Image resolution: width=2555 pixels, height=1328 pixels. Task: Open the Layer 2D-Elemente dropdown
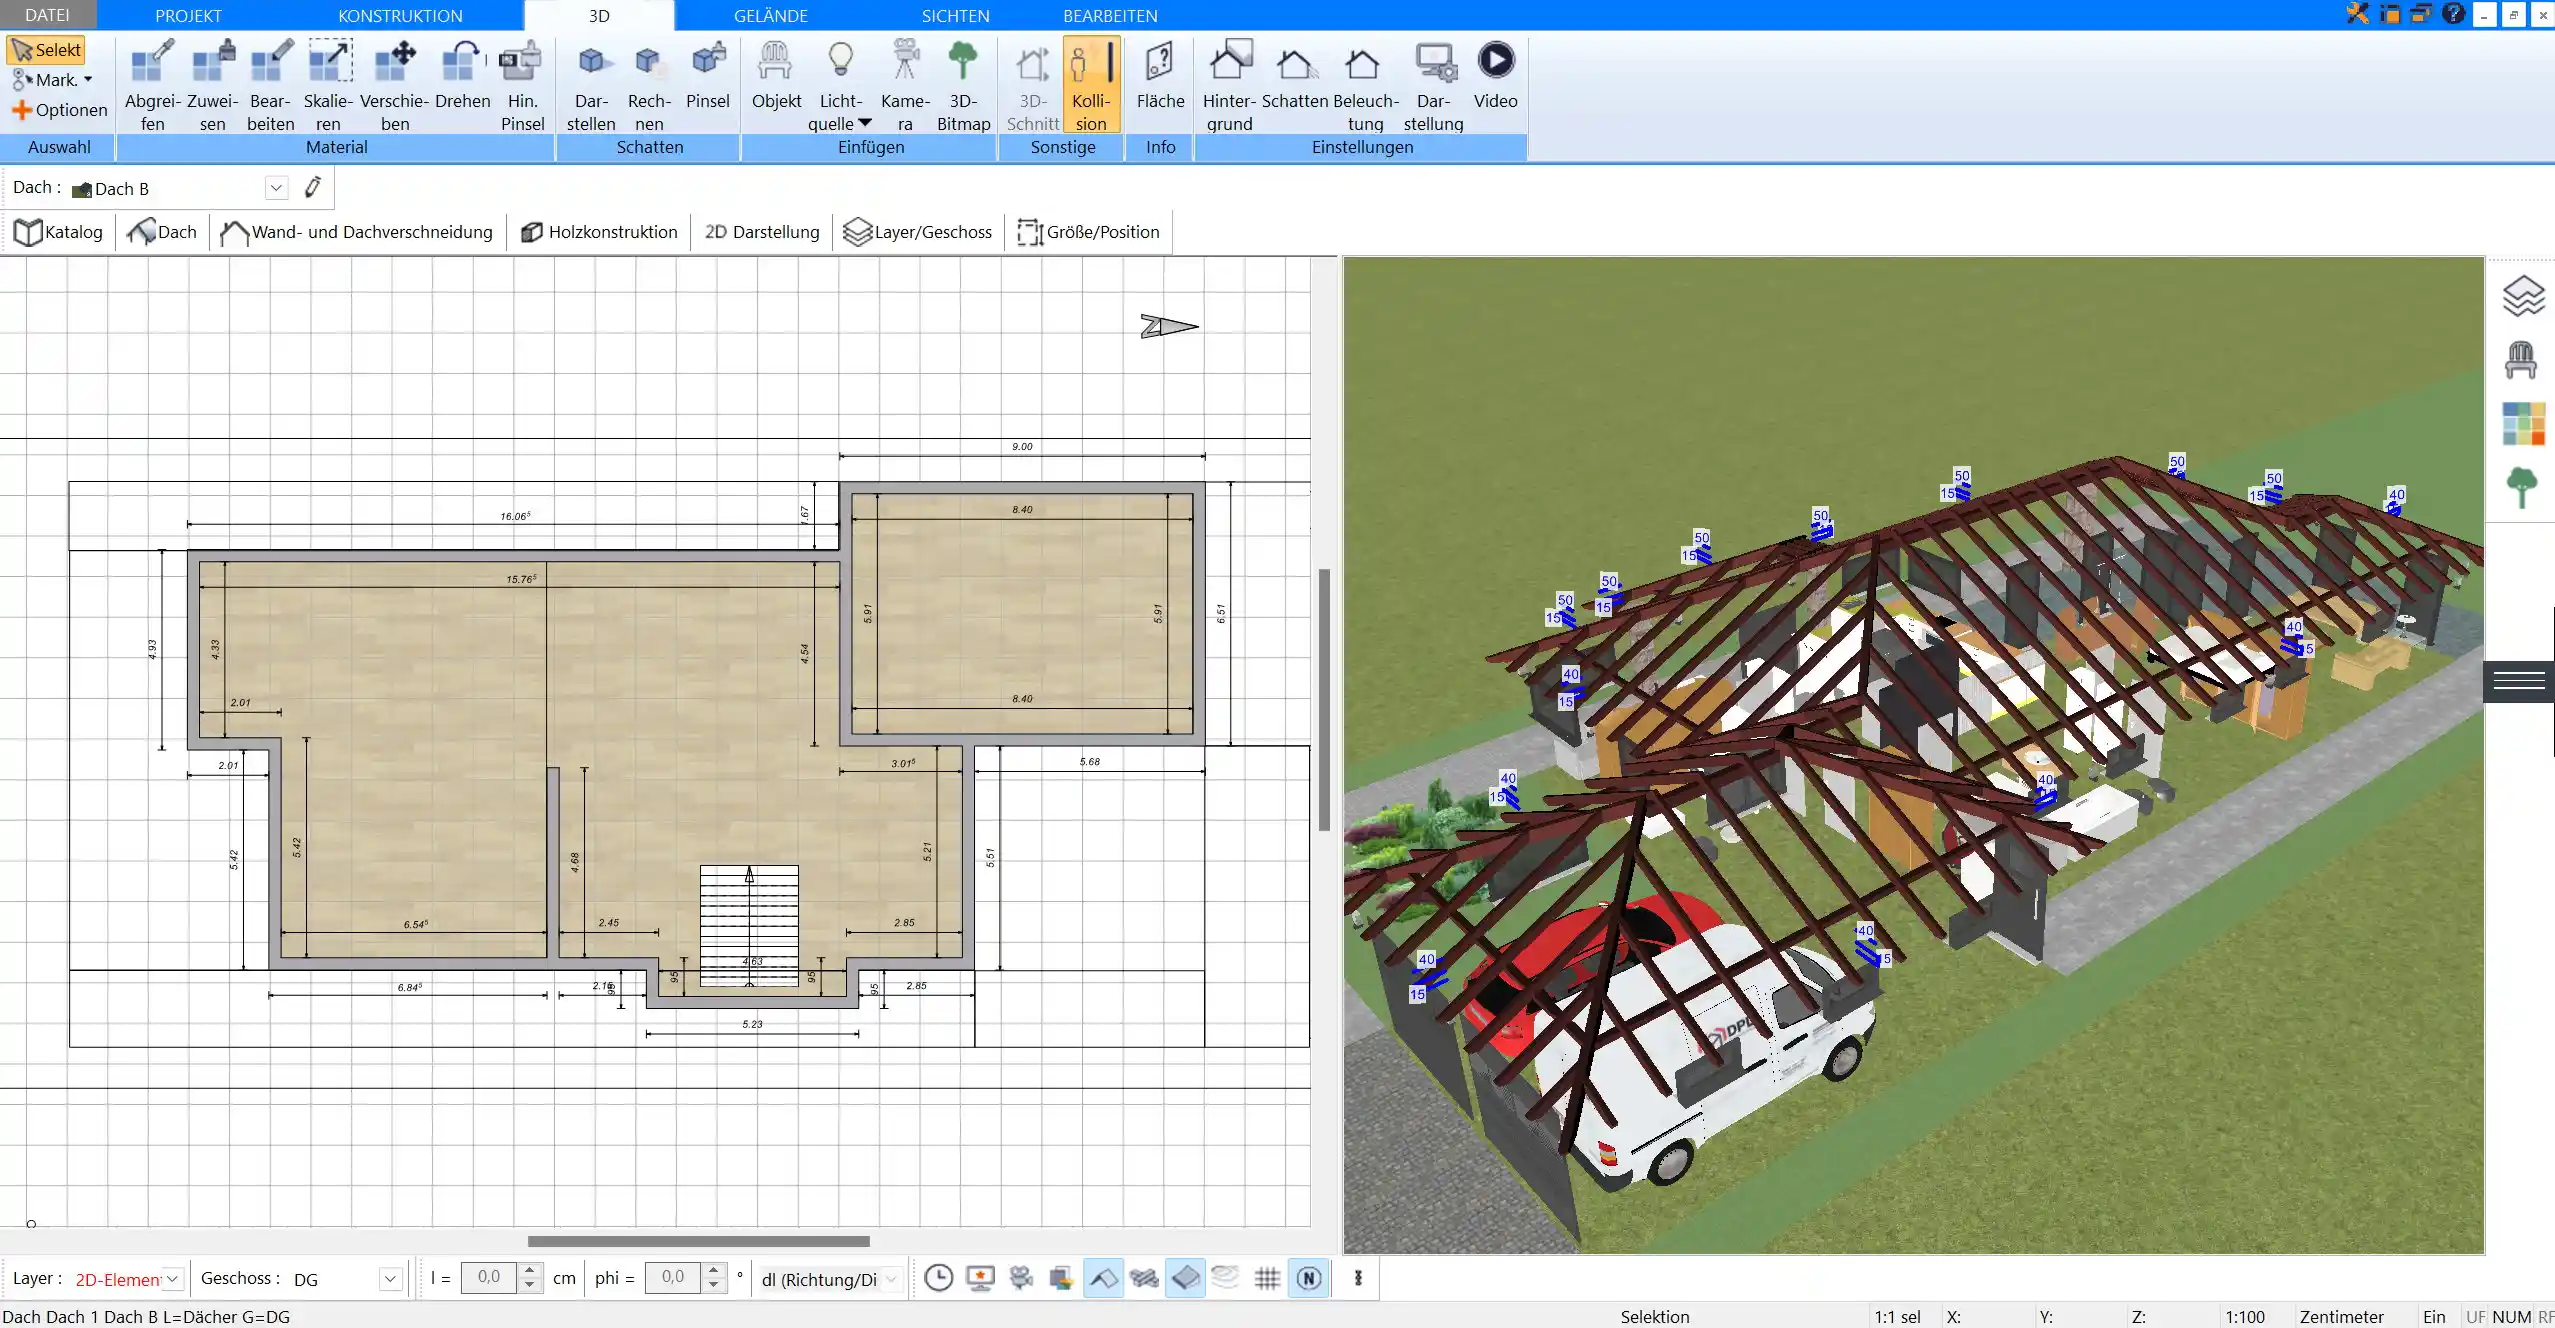[x=172, y=1279]
